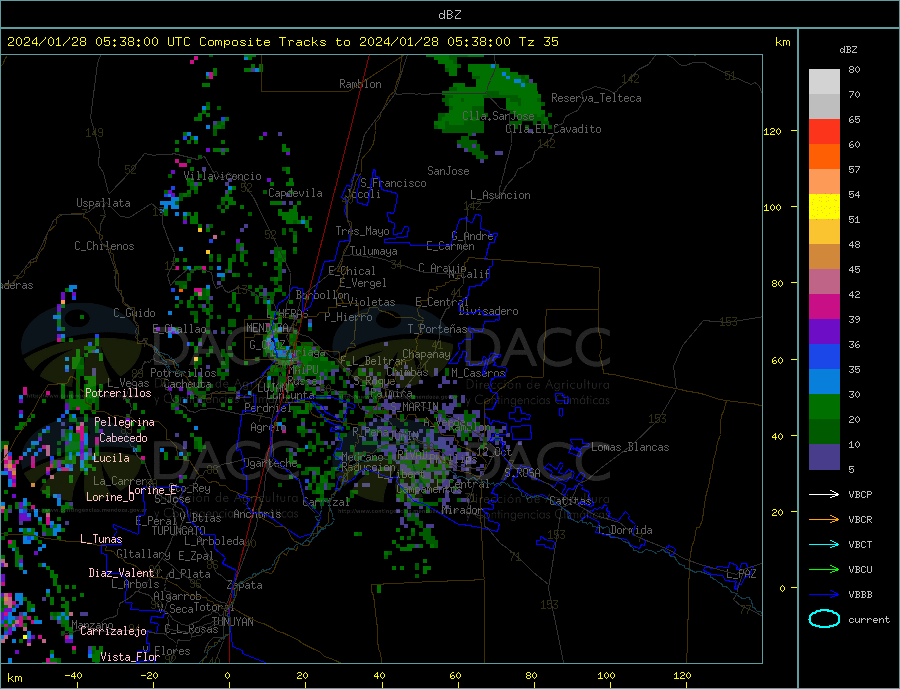The height and width of the screenshot is (689, 900).
Task: Click the white 'Vista_Flor' place label
Action: (130, 657)
